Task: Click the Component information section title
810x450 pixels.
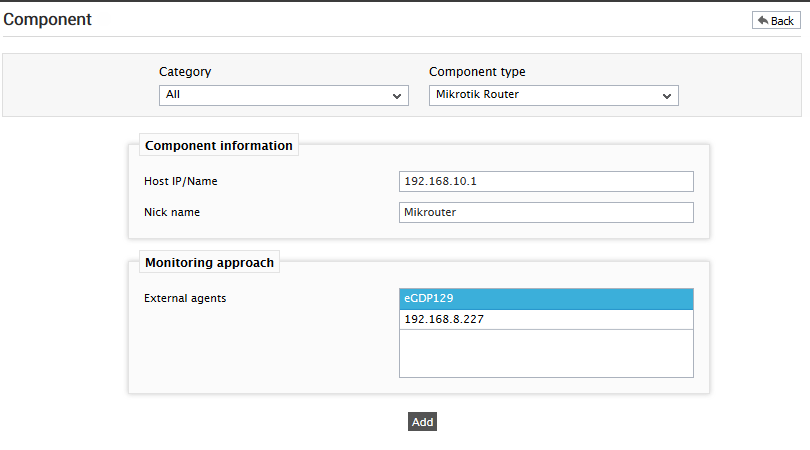Action: click(219, 146)
